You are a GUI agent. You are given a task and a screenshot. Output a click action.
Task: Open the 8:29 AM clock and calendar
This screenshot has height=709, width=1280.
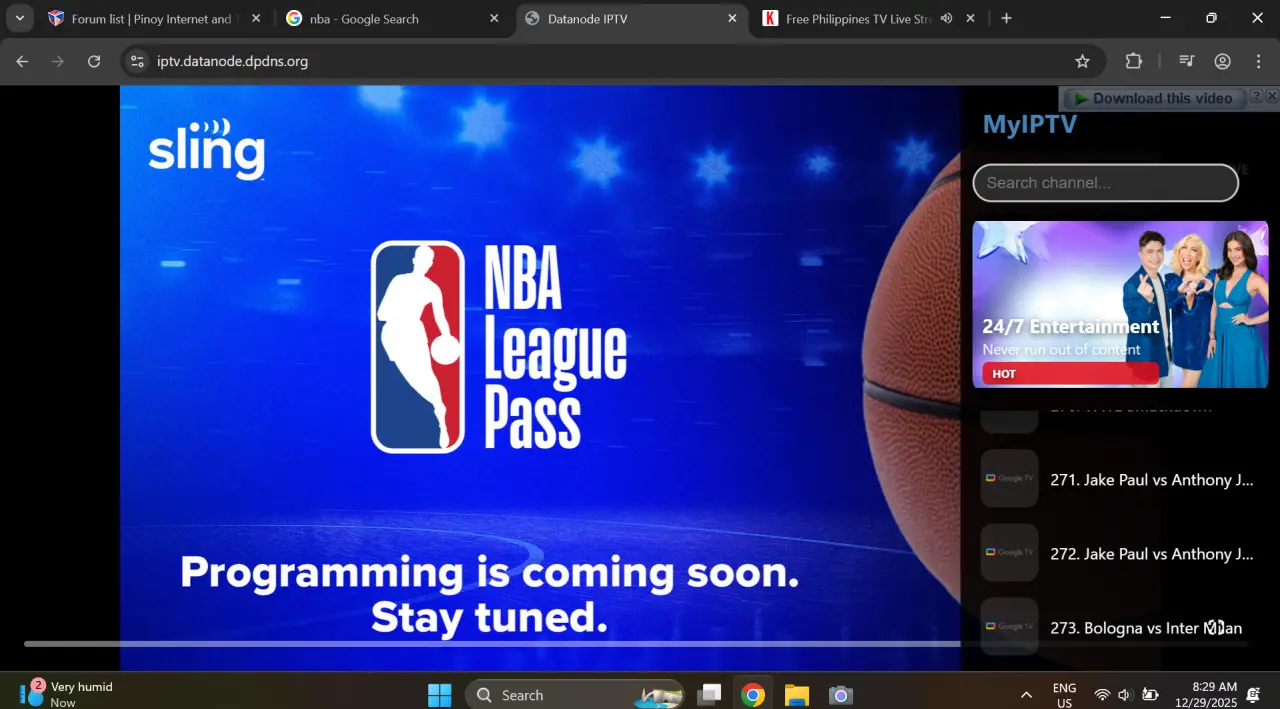(x=1207, y=695)
